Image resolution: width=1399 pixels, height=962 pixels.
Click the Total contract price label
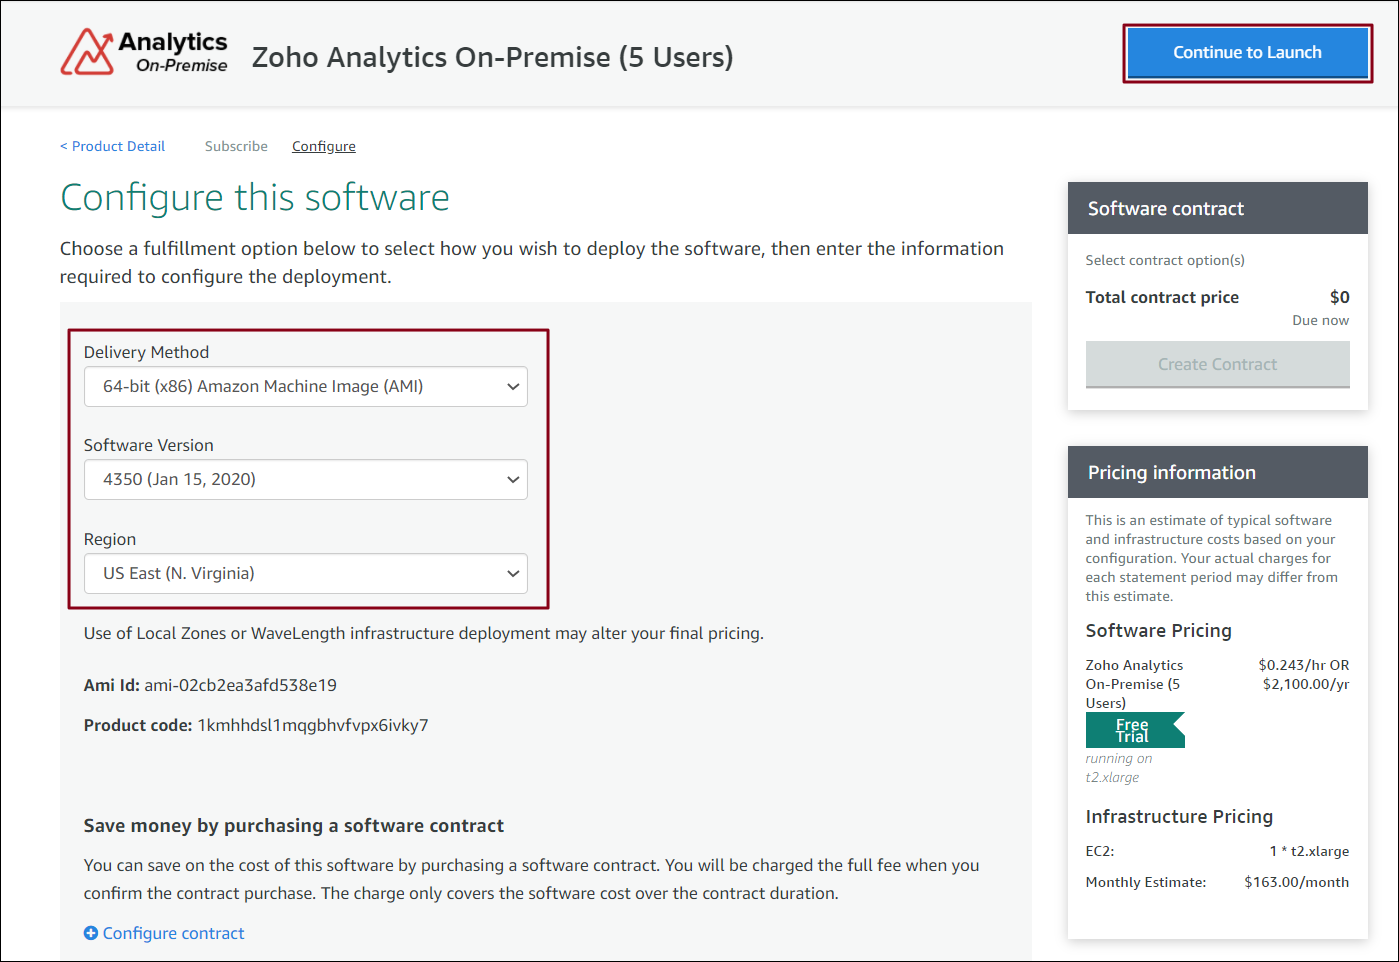coord(1162,297)
